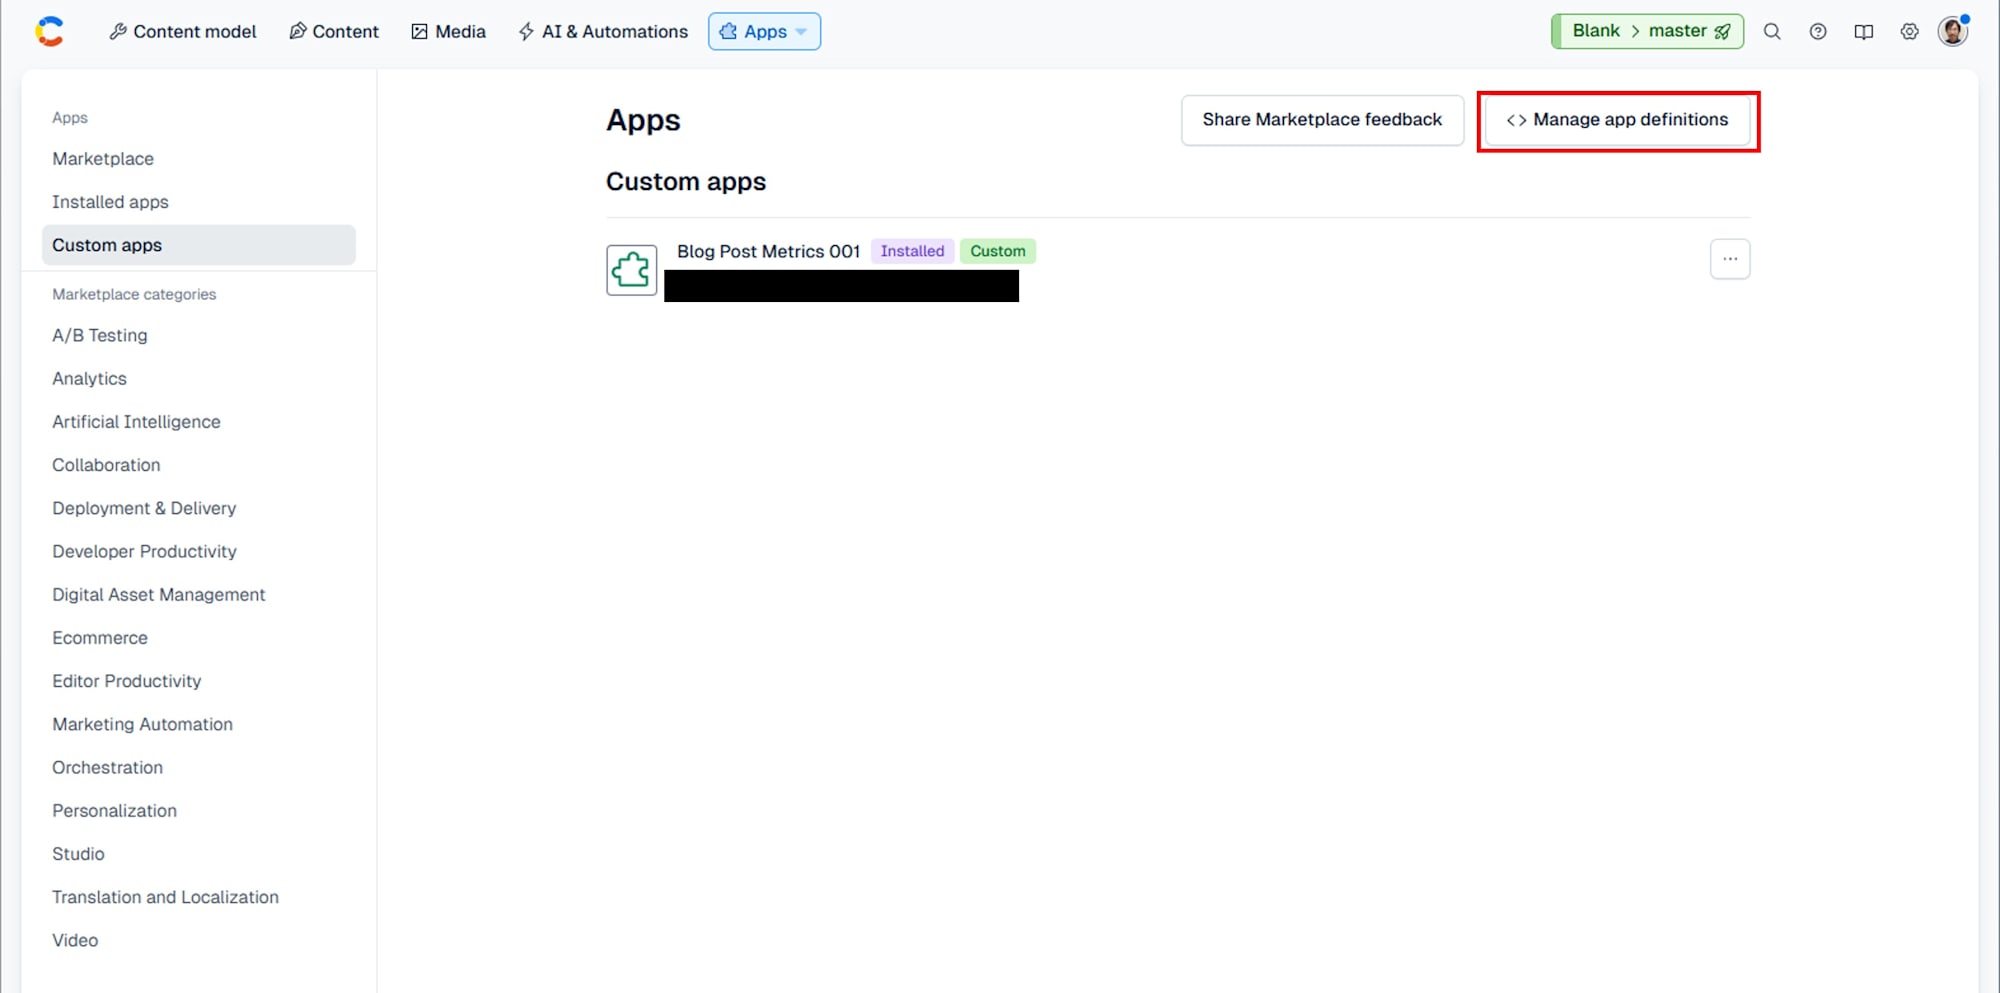The width and height of the screenshot is (2000, 993).
Task: Click the Blog Post Metrics 001 app name
Action: 768,251
